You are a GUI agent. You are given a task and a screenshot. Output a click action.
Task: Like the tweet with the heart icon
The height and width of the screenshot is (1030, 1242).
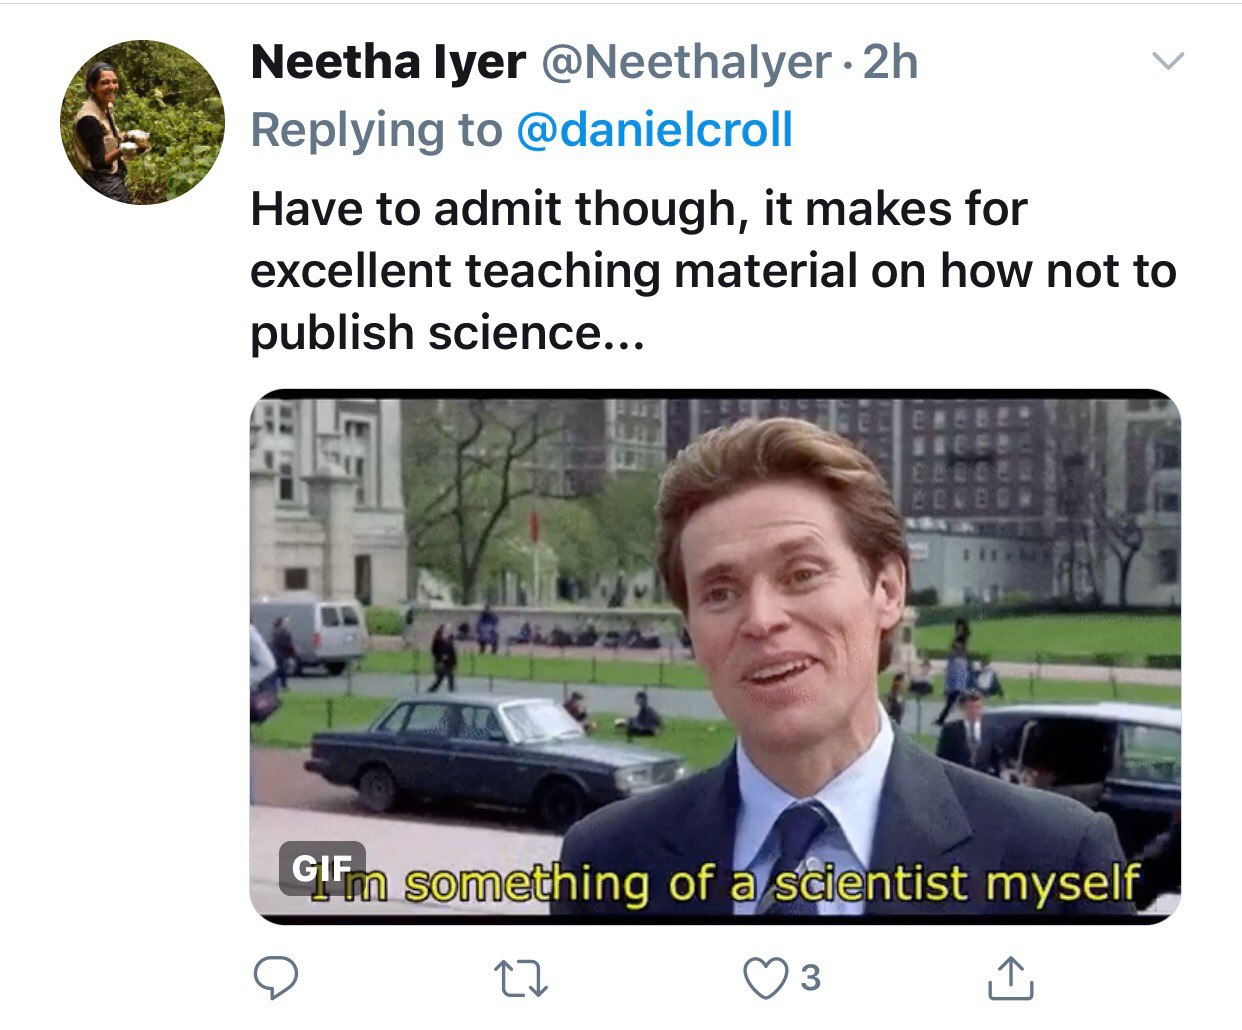[767, 977]
